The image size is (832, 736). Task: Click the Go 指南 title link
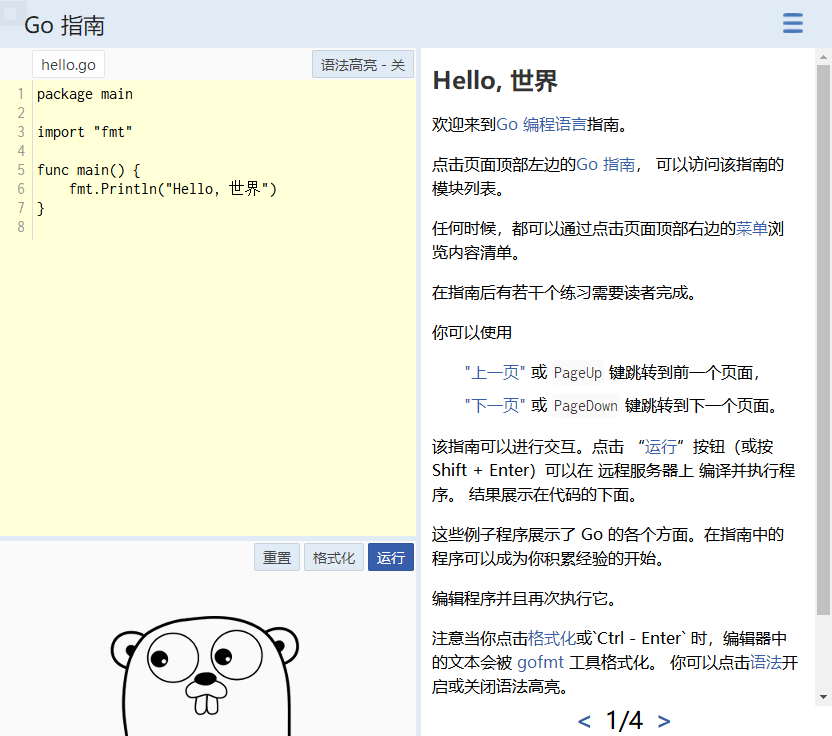65,25
